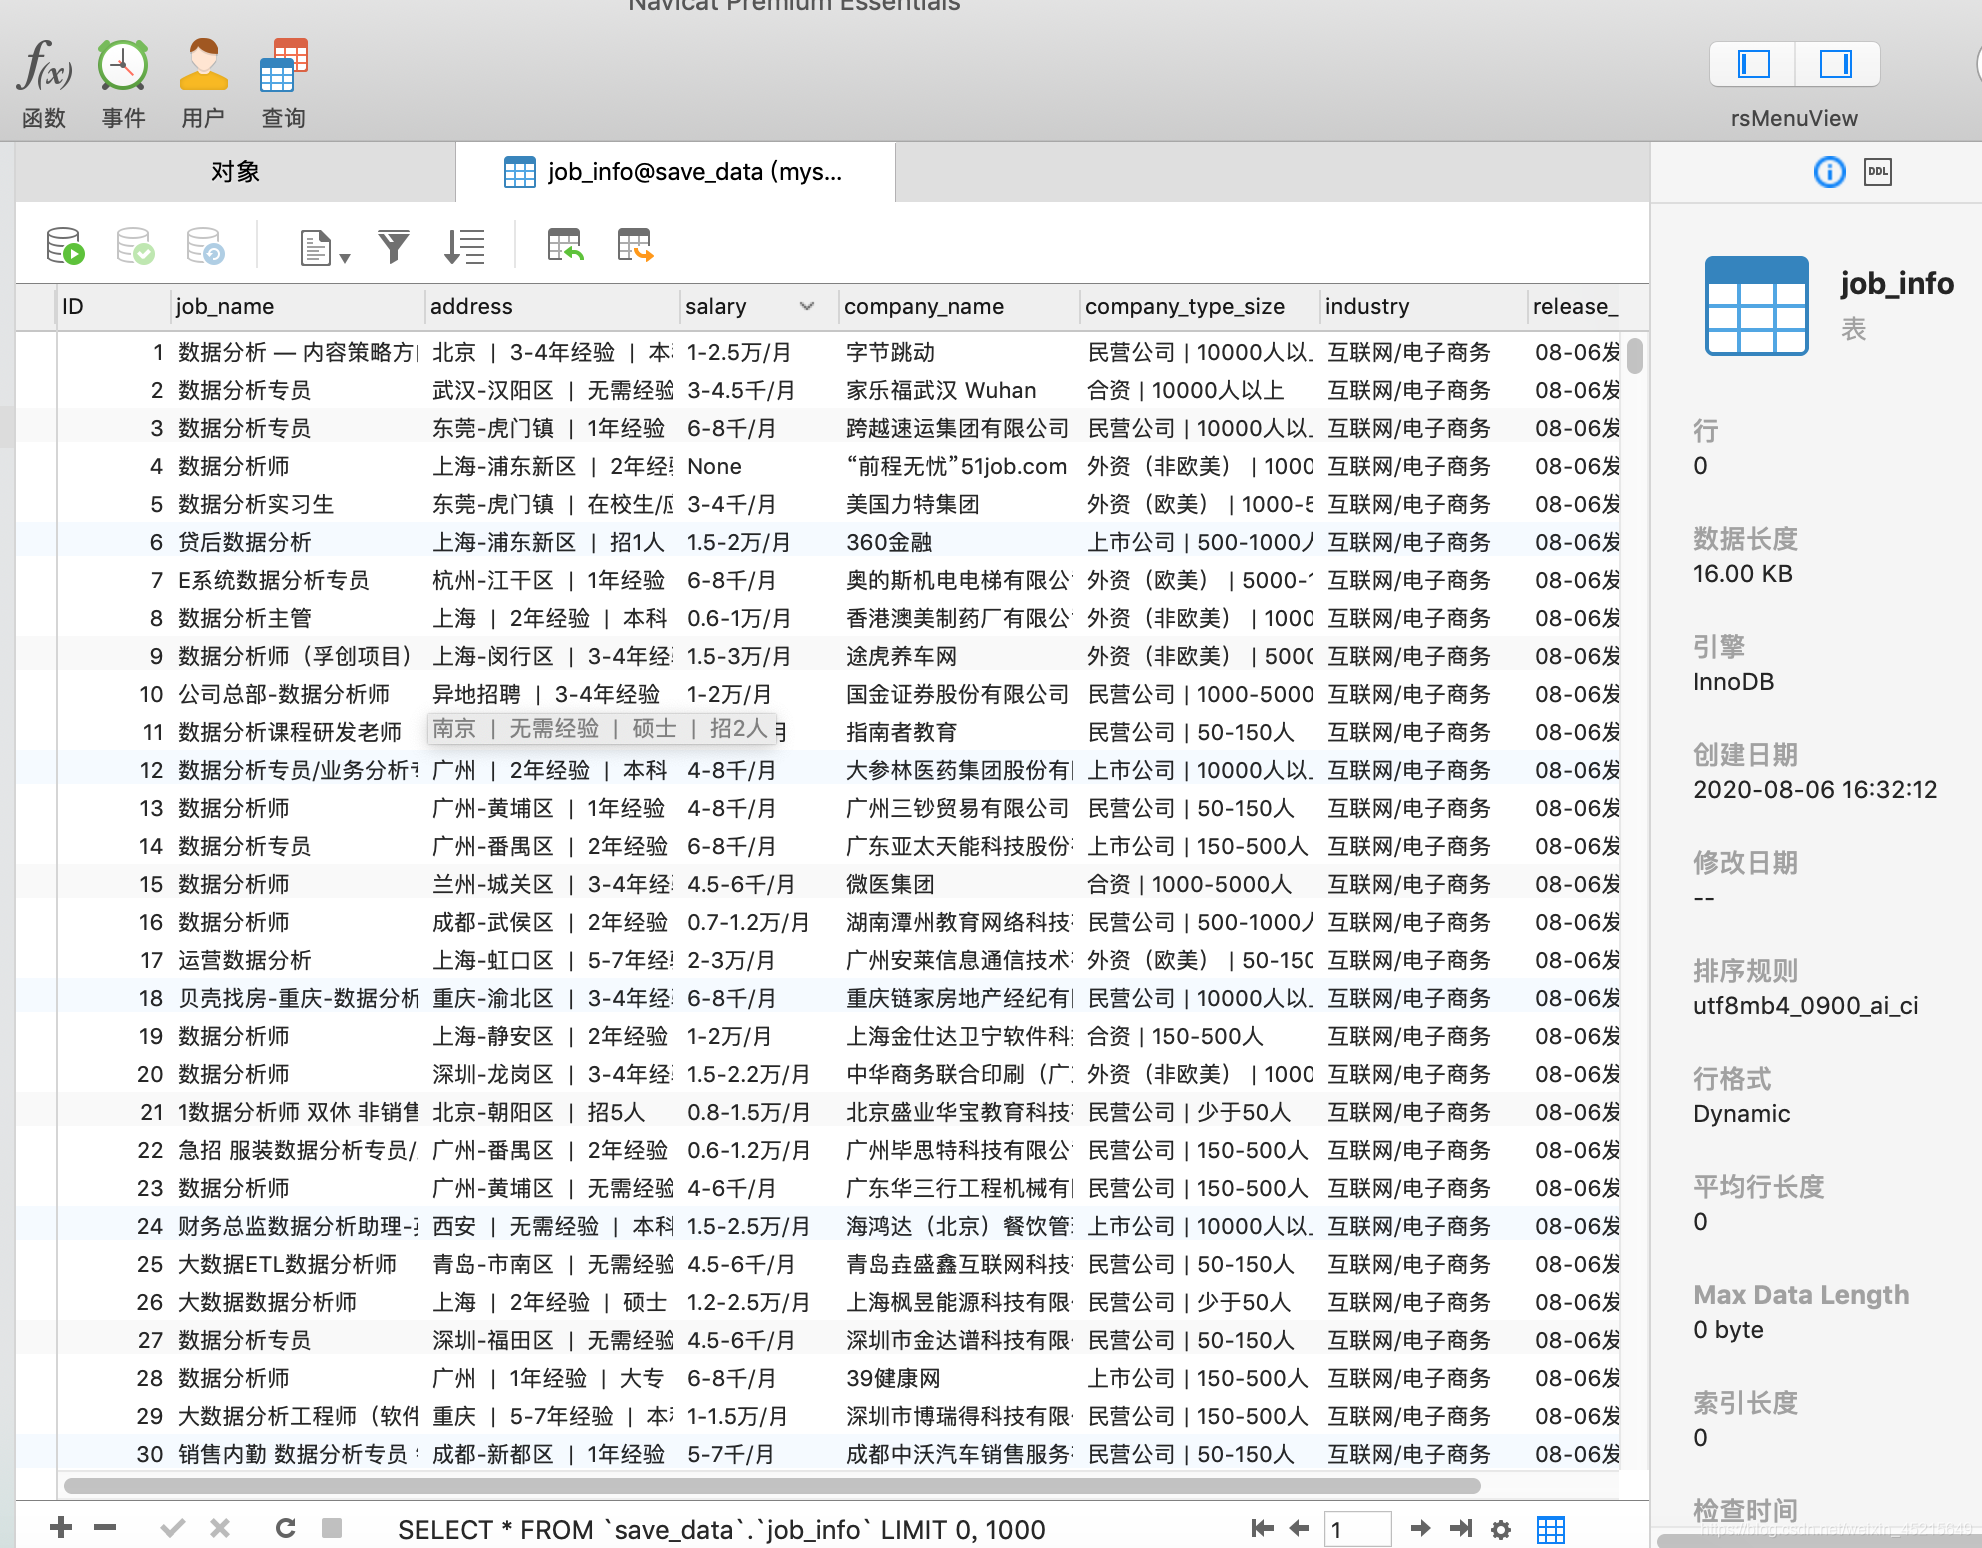Select job_name 大数据ETL数据分析师
Viewport: 1982px width, 1548px height.
point(287,1264)
